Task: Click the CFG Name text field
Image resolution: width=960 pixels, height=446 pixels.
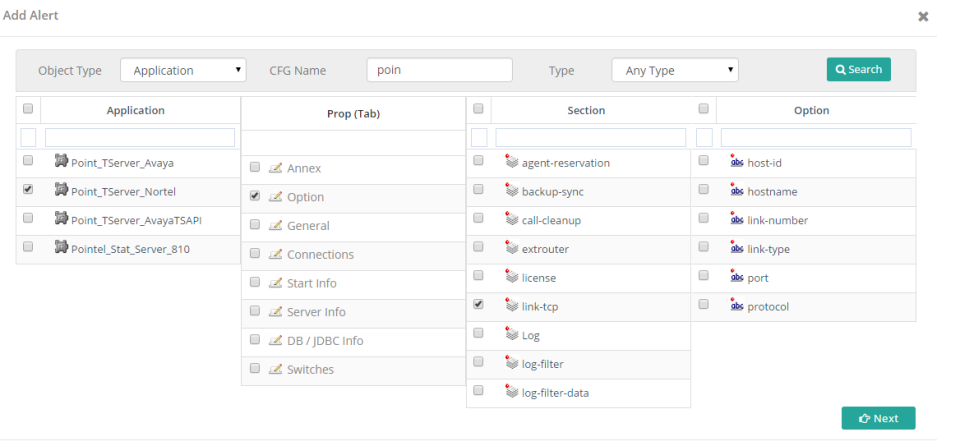Action: 439,70
